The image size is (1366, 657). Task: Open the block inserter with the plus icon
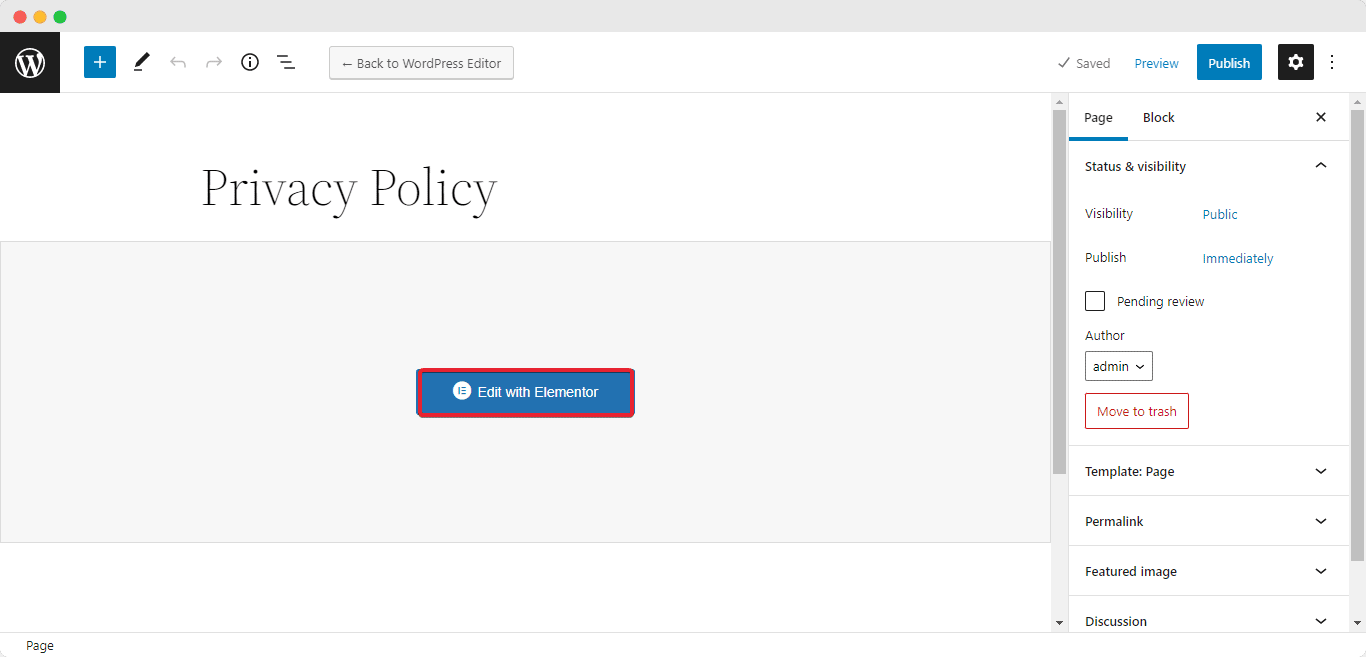[99, 61]
